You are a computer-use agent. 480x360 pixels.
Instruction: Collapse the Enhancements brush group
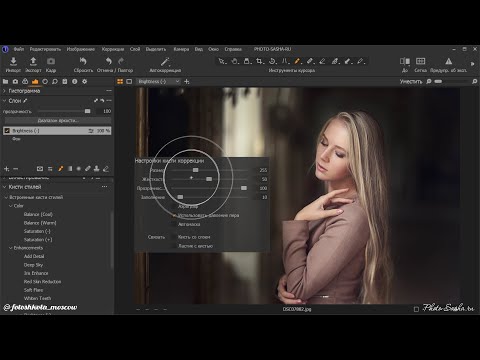coord(11,248)
